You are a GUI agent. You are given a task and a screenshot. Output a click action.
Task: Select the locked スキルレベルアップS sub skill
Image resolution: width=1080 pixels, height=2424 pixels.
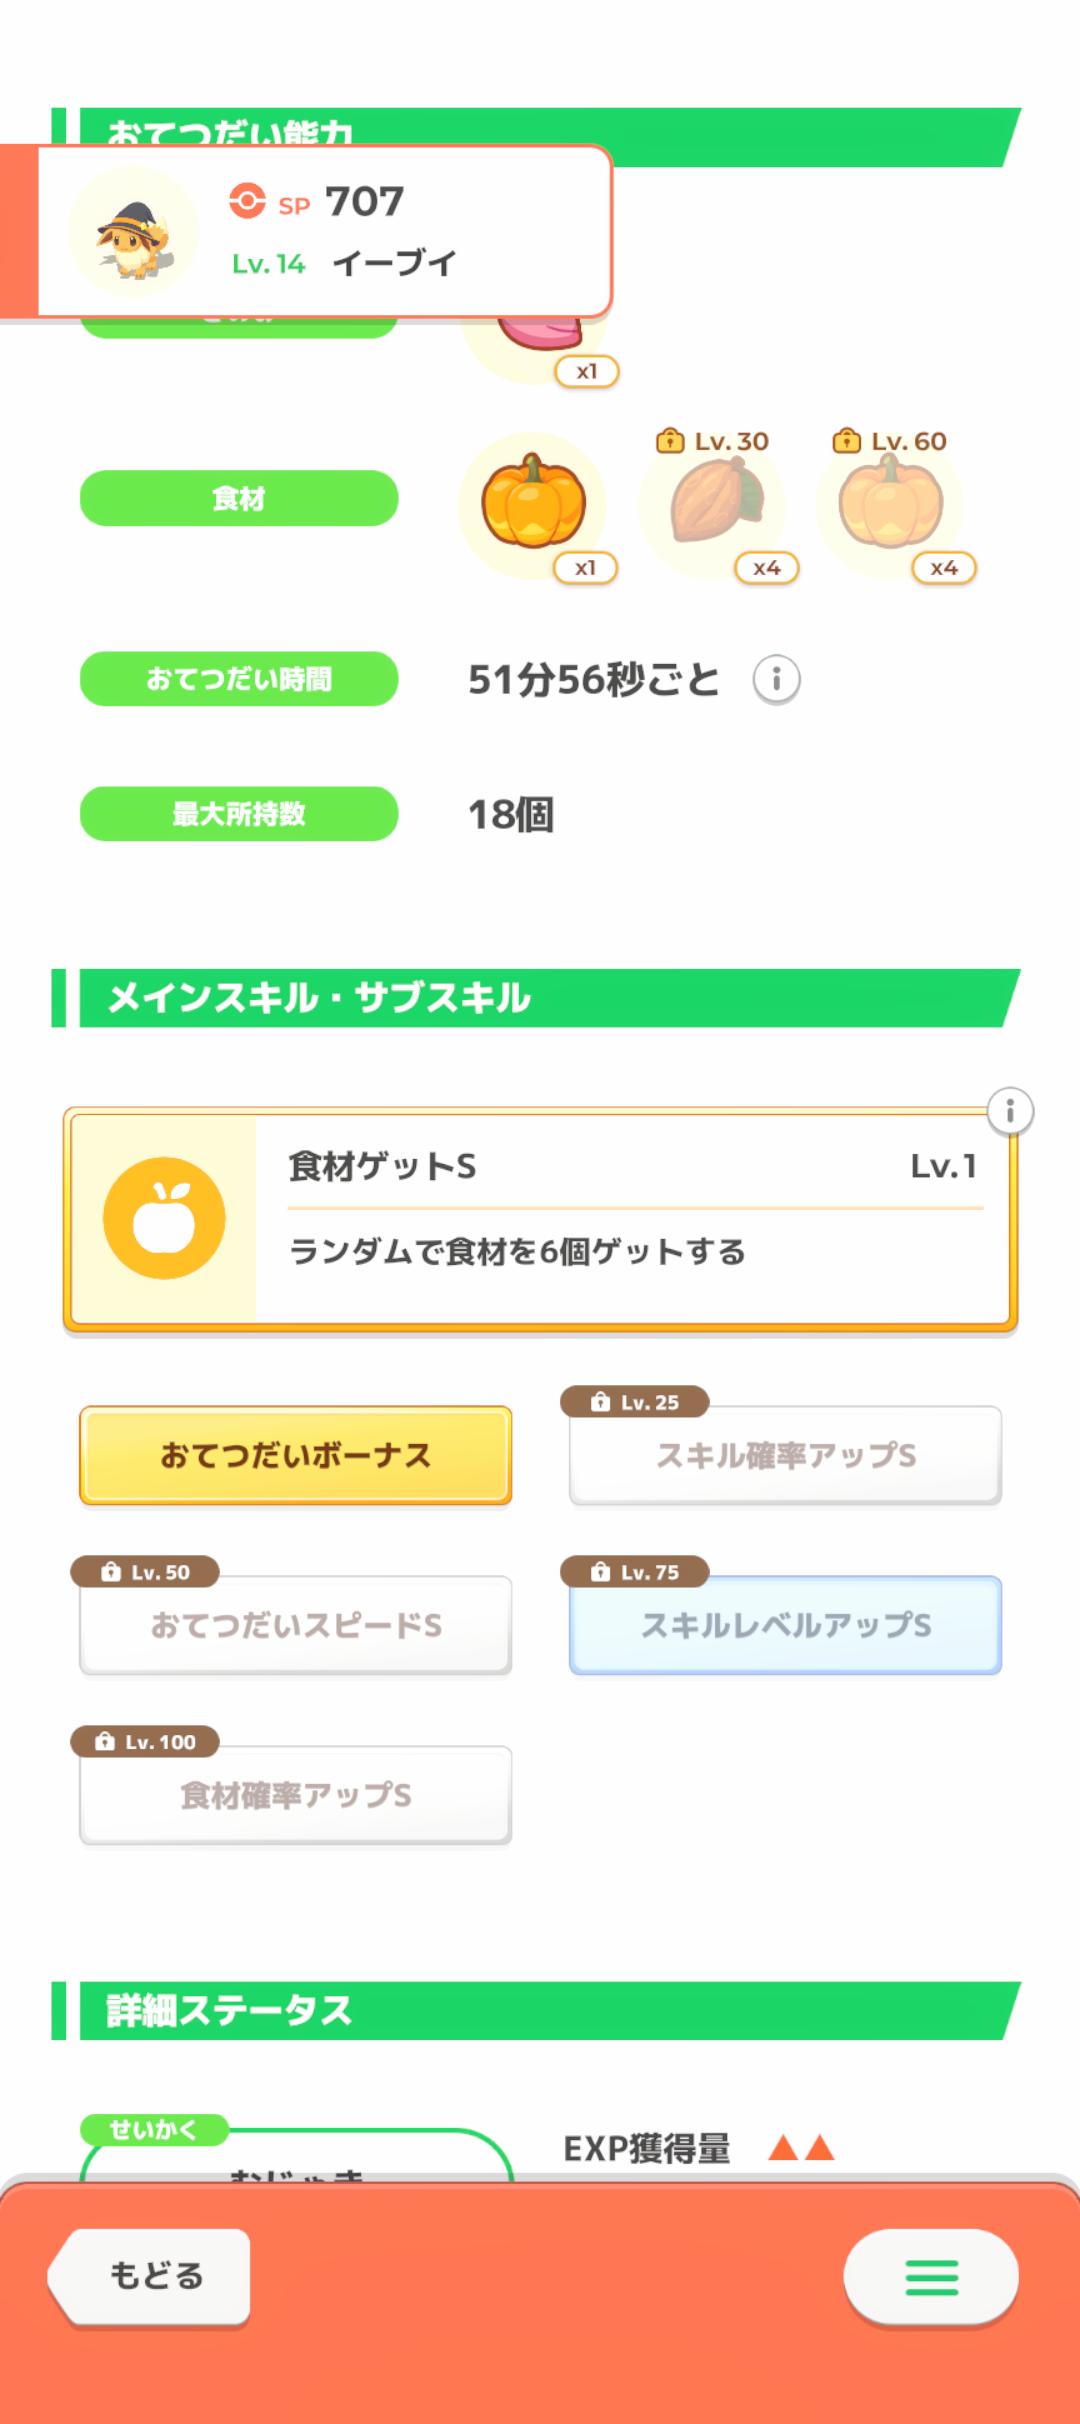(x=785, y=1625)
